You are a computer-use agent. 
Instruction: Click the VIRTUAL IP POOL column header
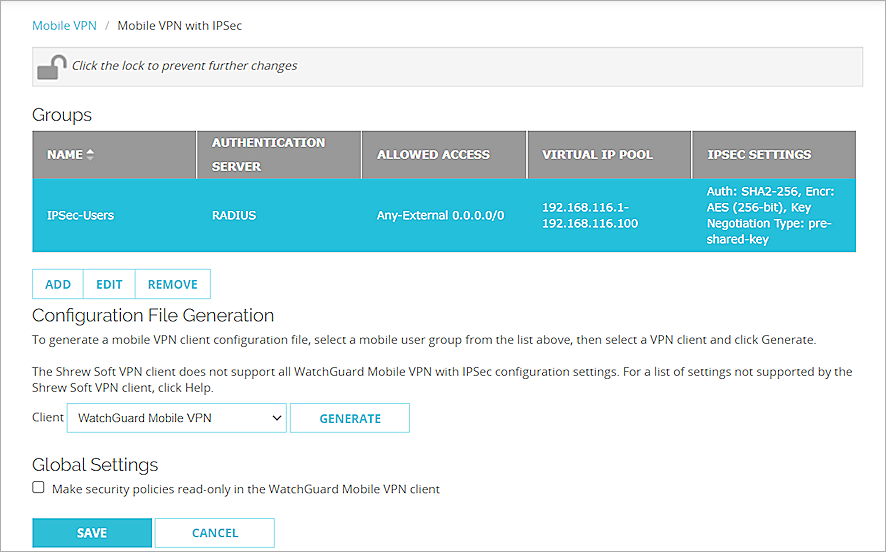coord(609,155)
